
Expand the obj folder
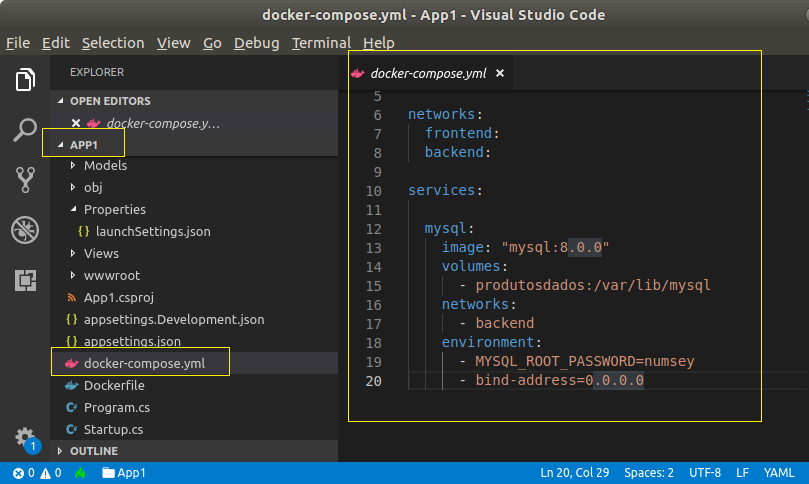click(73, 187)
